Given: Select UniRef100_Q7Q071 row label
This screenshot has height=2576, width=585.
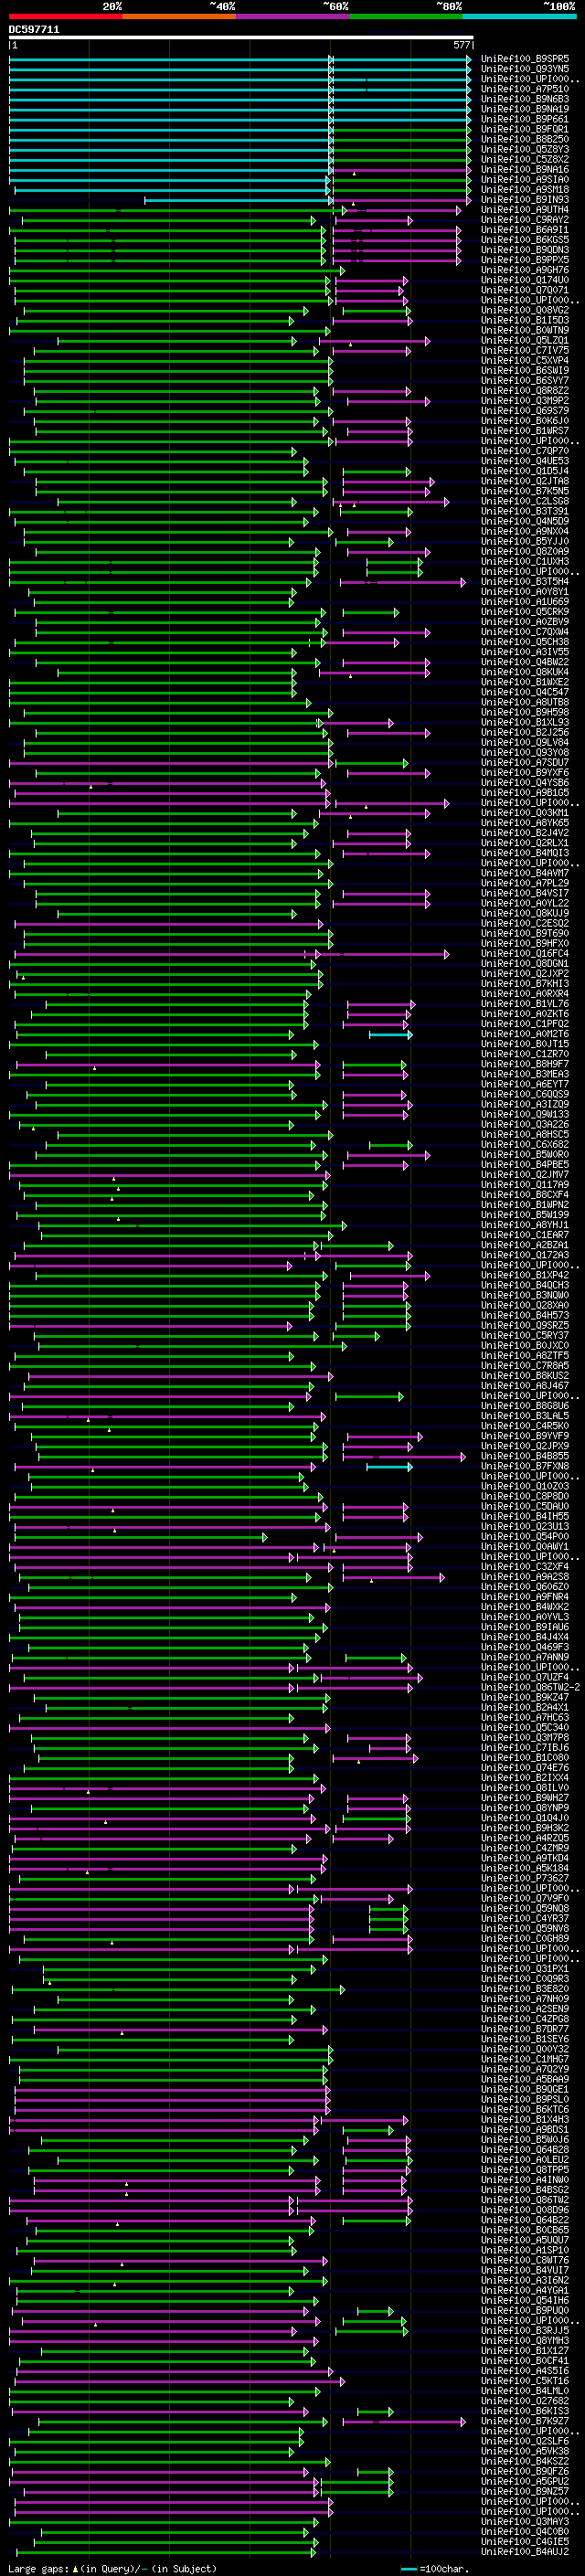Looking at the screenshot, I should [525, 290].
